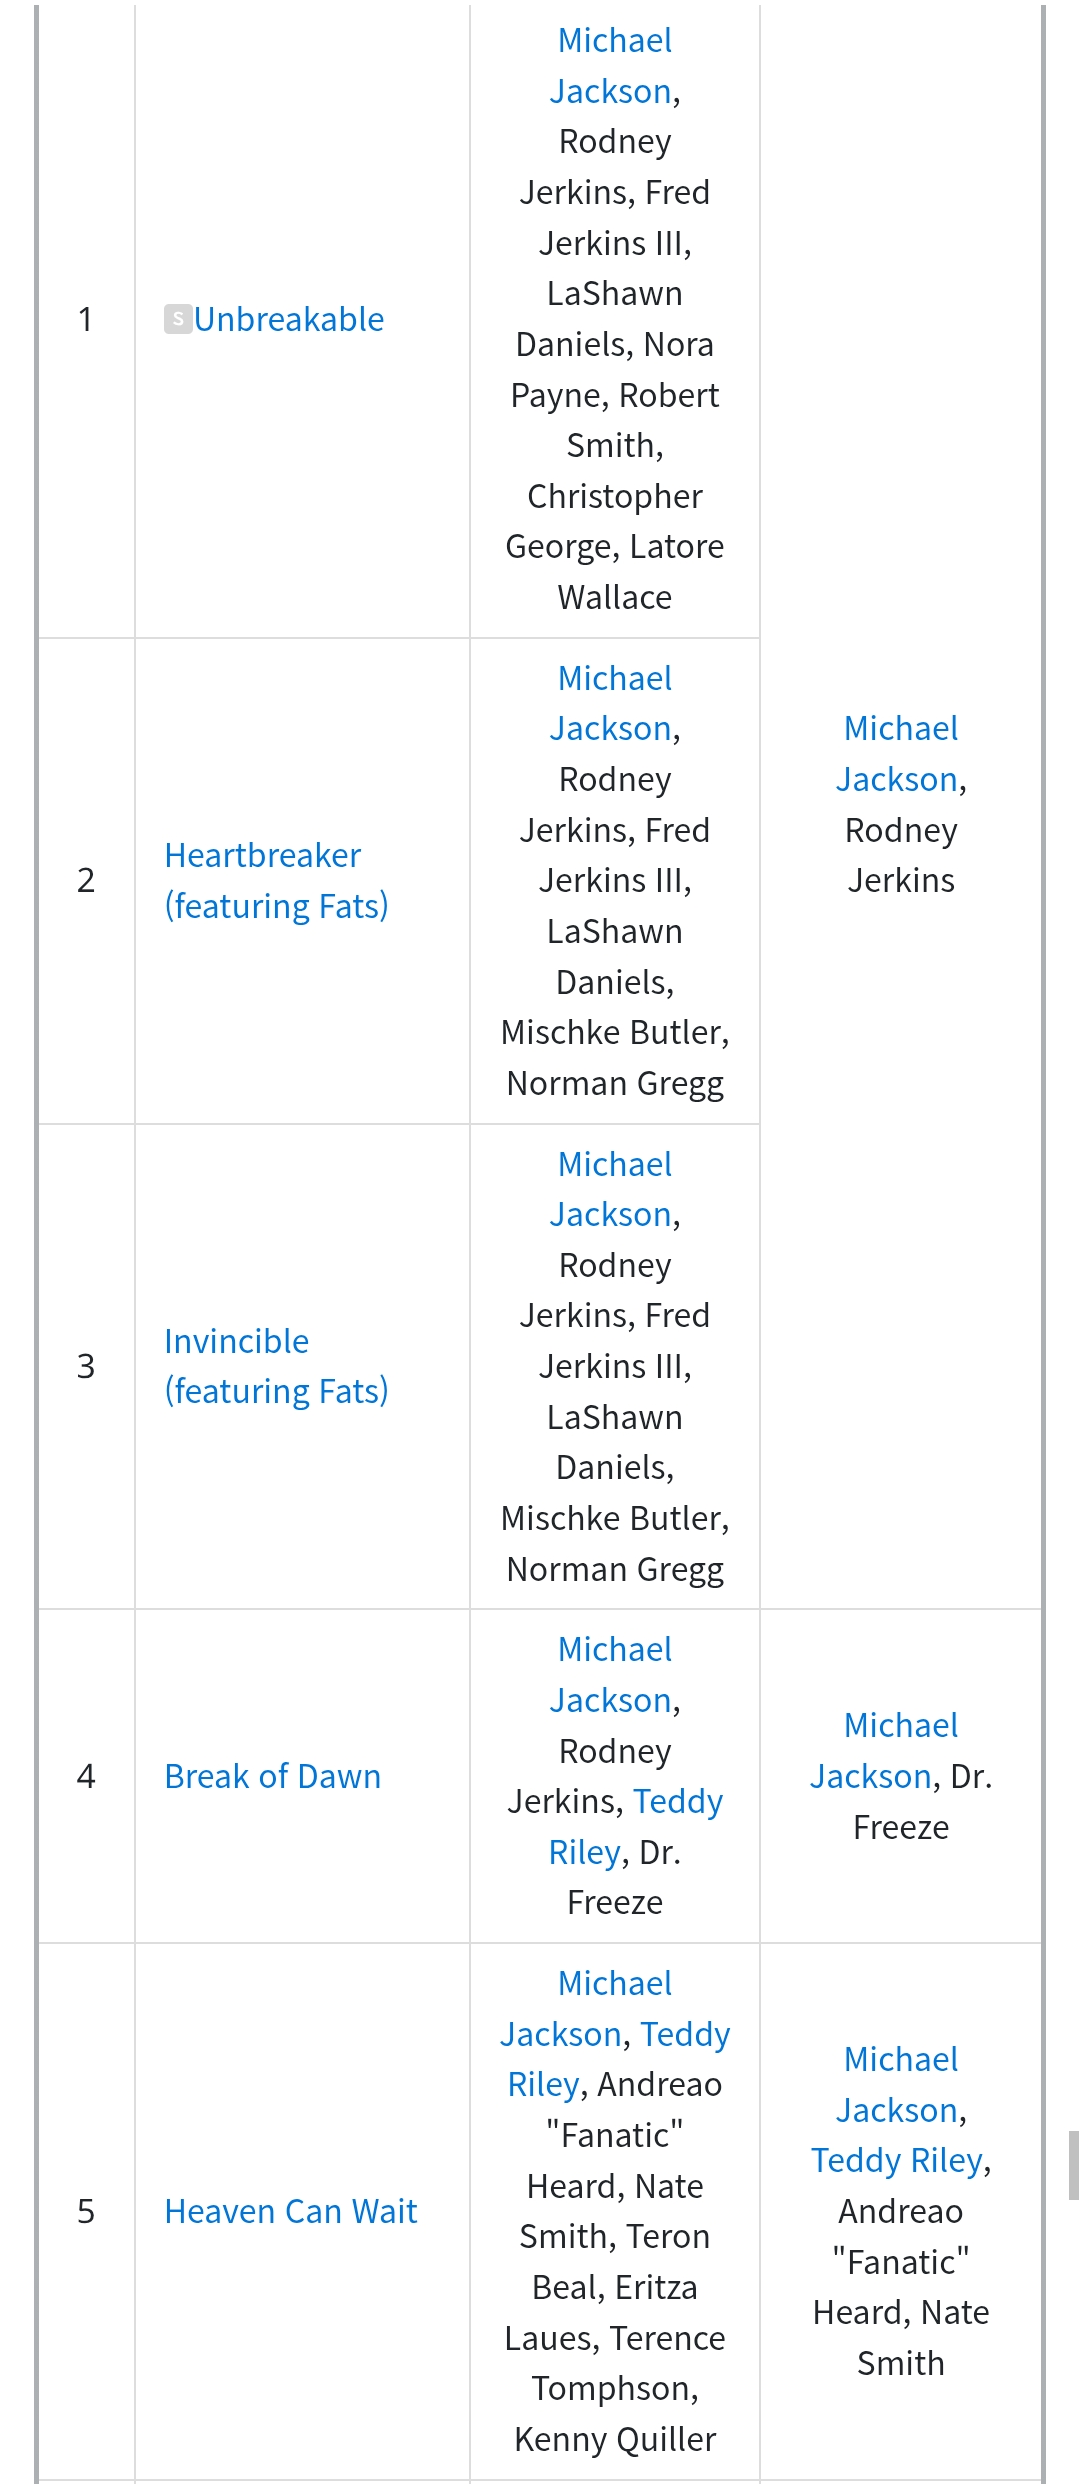Click Michael Jackson in Heartbreaker writers
The height and width of the screenshot is (2484, 1079).
pyautogui.click(x=614, y=703)
